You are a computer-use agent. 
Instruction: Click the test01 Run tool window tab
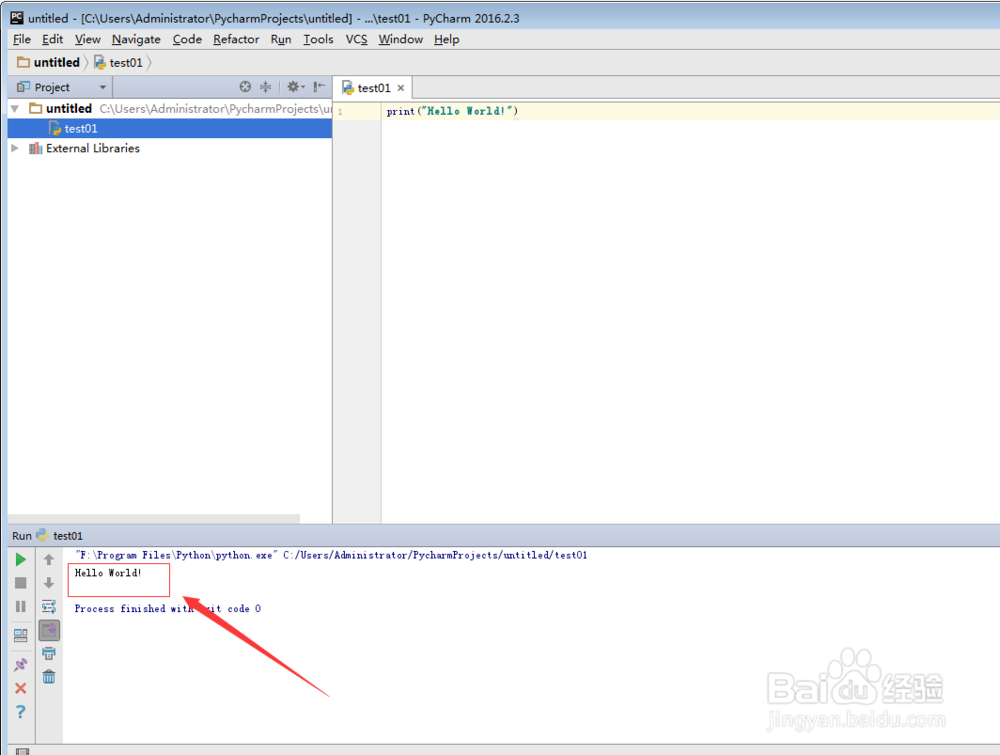tap(60, 536)
